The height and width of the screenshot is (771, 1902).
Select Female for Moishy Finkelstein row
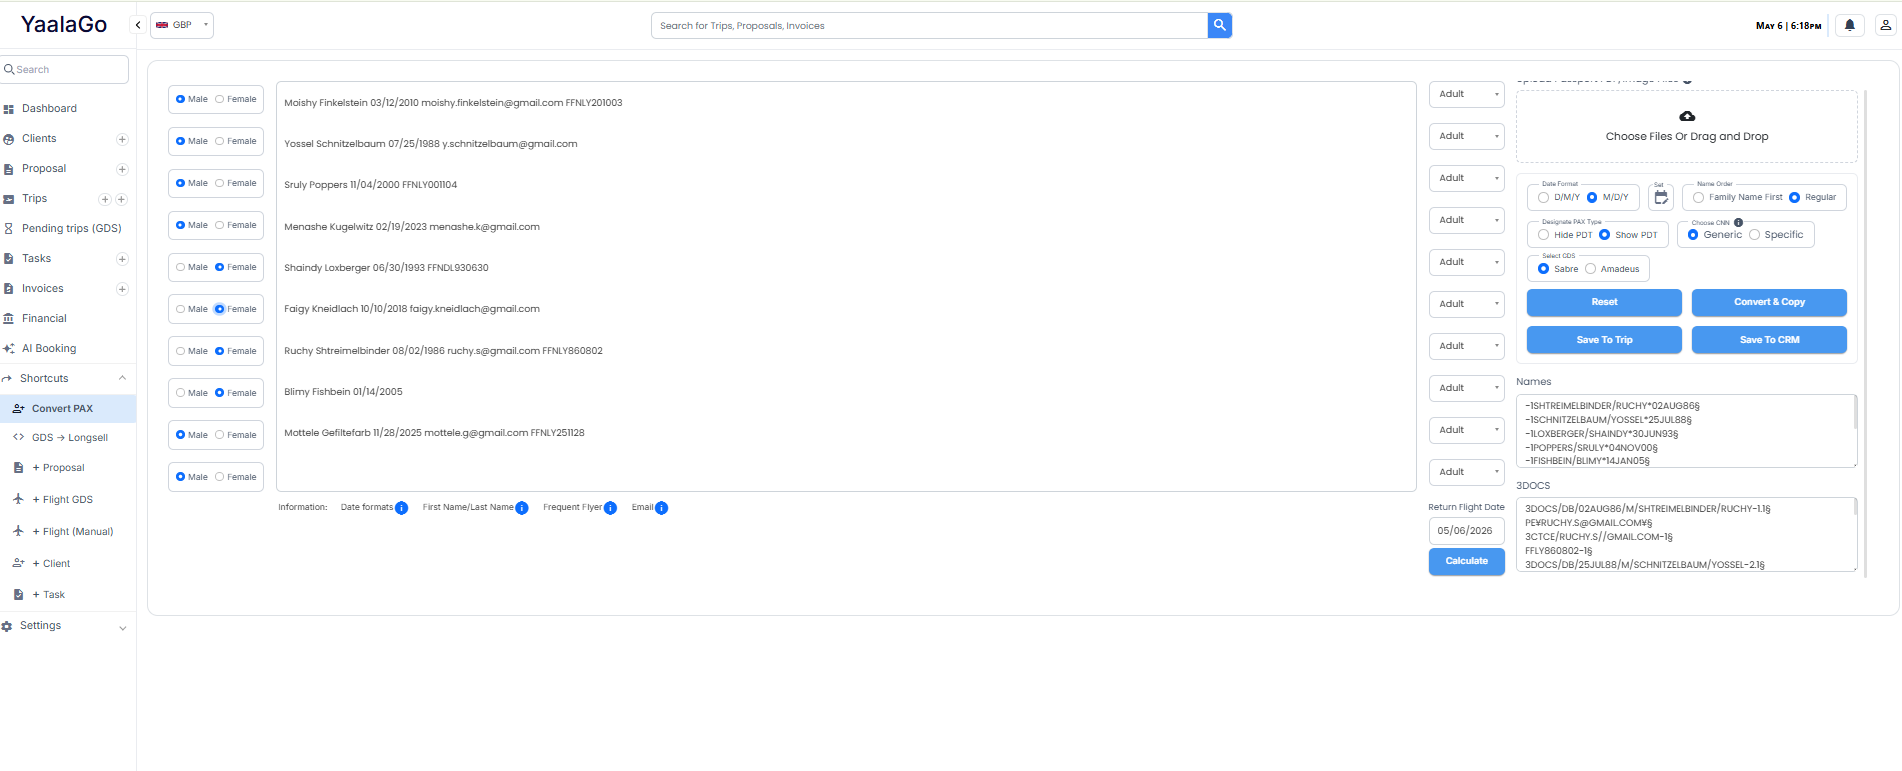click(219, 99)
